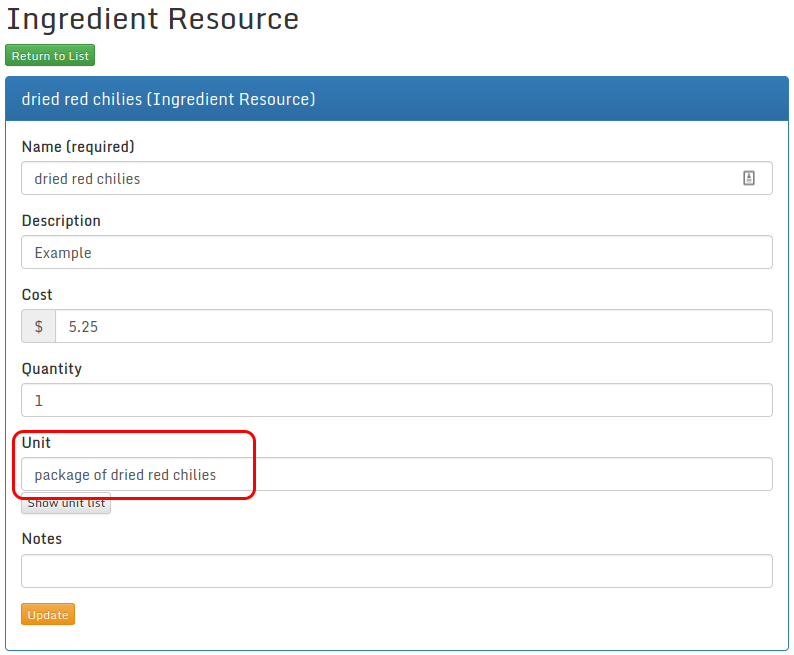The image size is (794, 655).
Task: Click the Description label
Action: click(61, 221)
